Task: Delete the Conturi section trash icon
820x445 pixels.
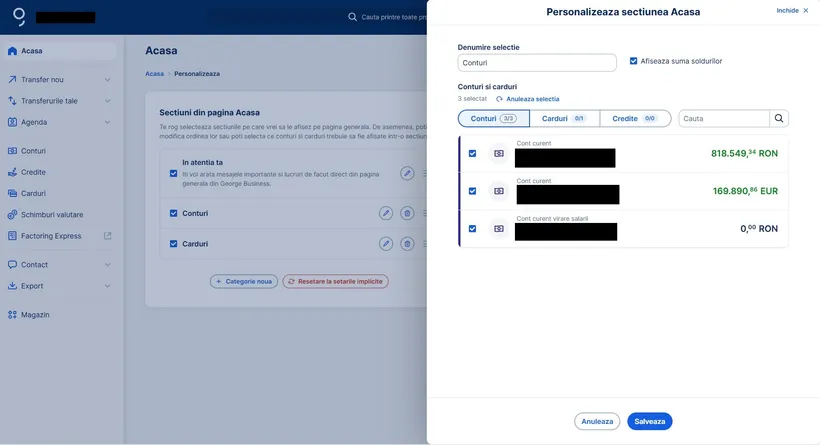Action: point(407,213)
